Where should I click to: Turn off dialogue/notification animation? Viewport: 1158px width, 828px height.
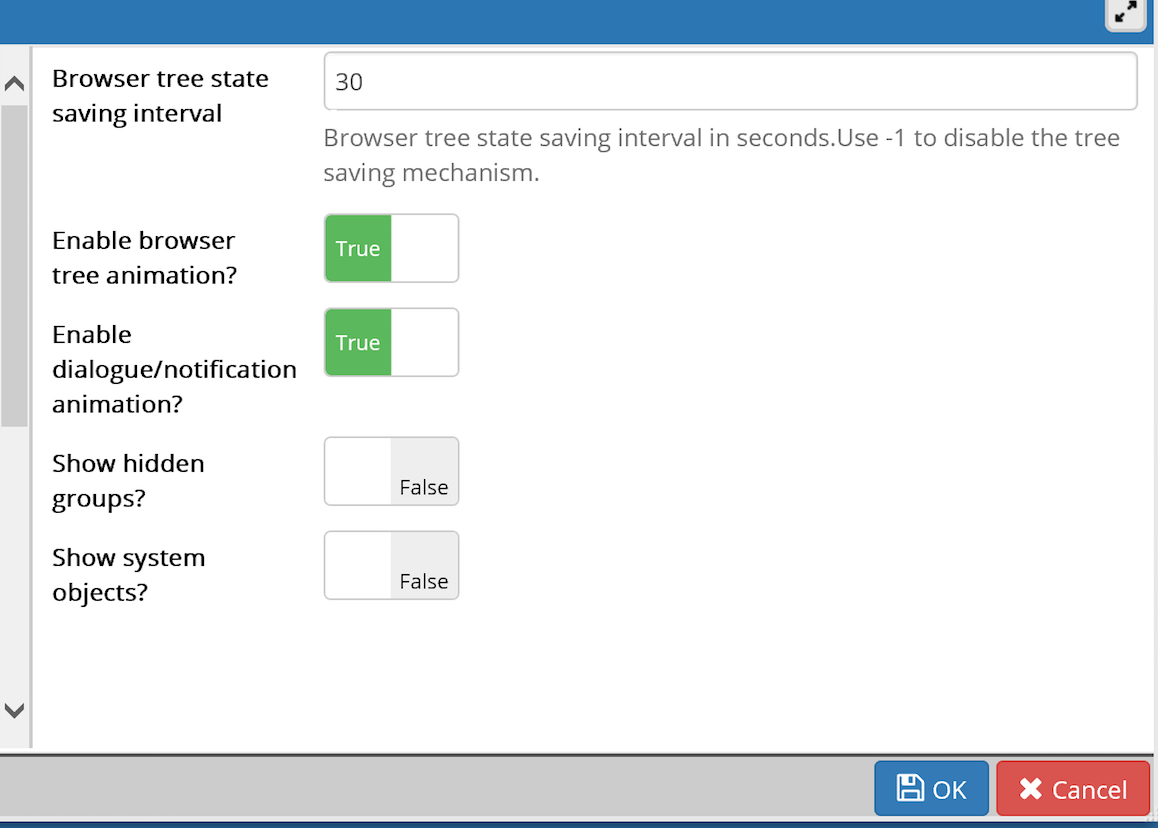point(391,342)
